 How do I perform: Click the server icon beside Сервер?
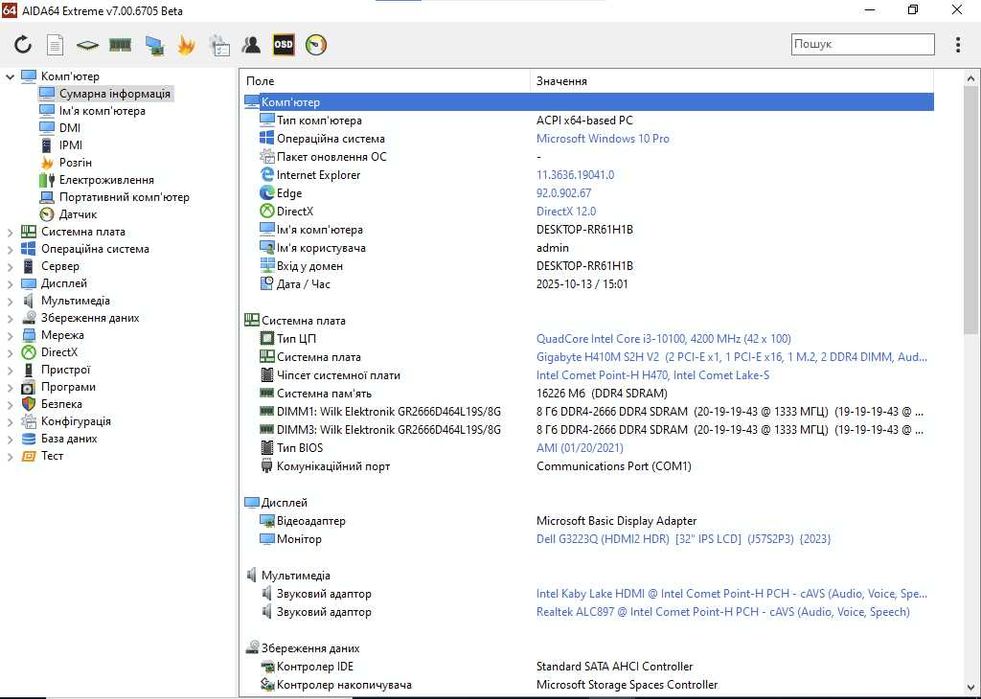pos(29,266)
